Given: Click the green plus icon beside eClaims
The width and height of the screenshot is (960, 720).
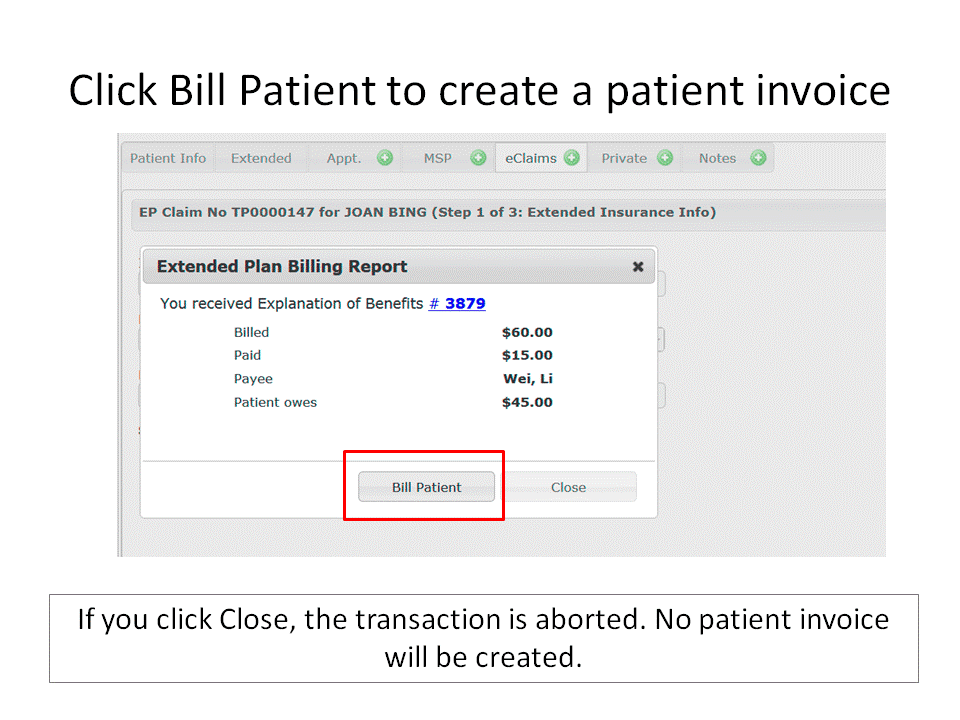Looking at the screenshot, I should (x=571, y=158).
